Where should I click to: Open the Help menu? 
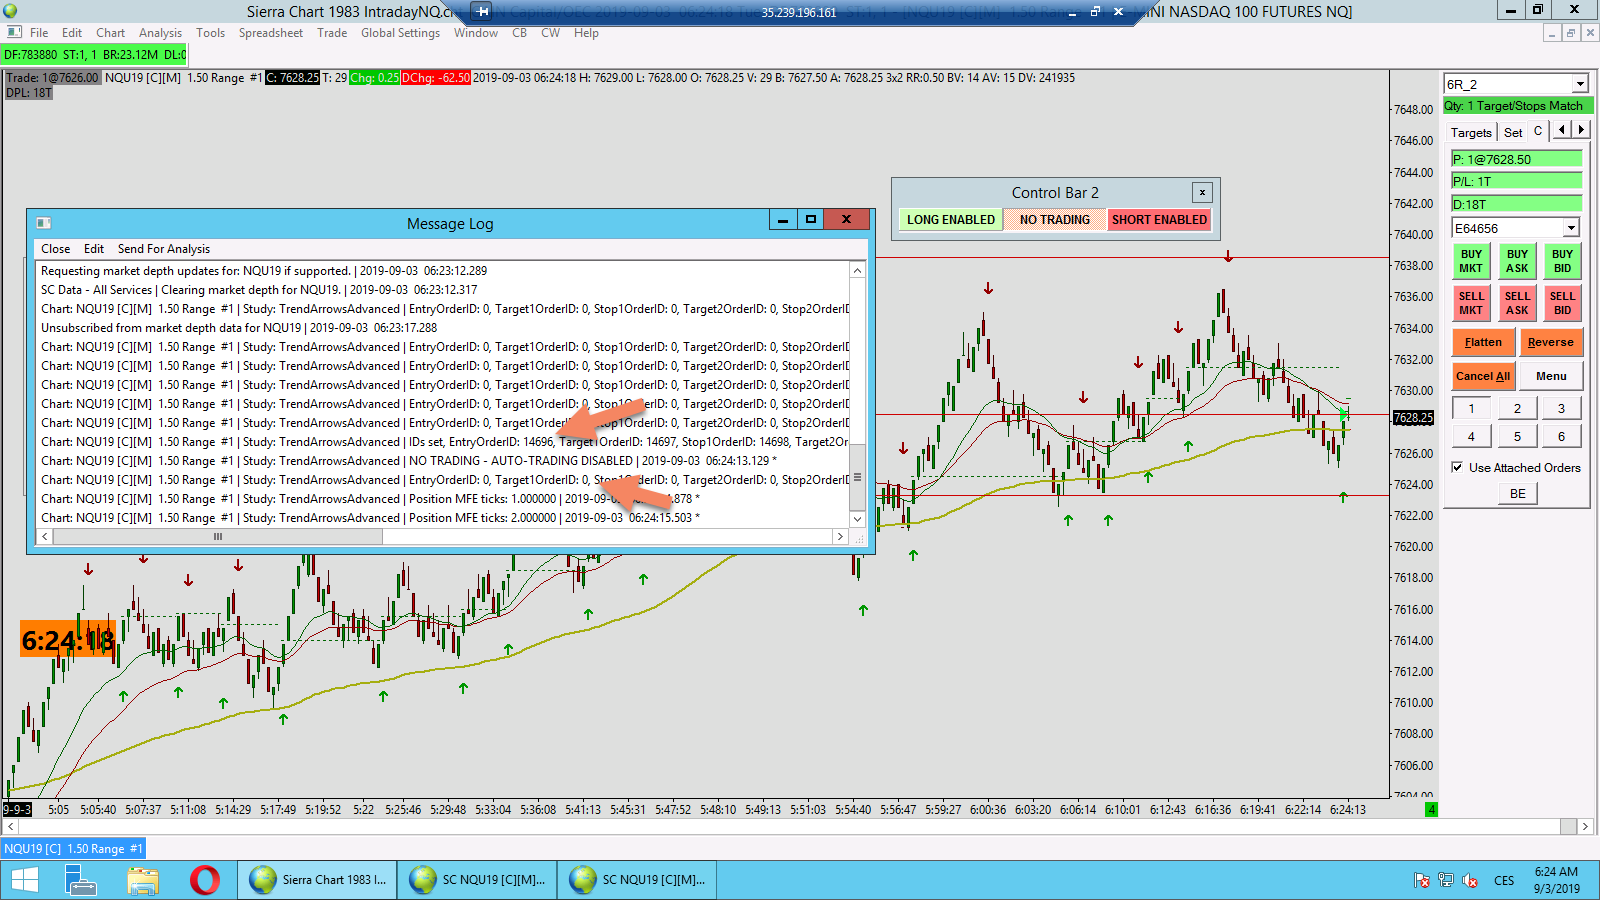coord(586,33)
